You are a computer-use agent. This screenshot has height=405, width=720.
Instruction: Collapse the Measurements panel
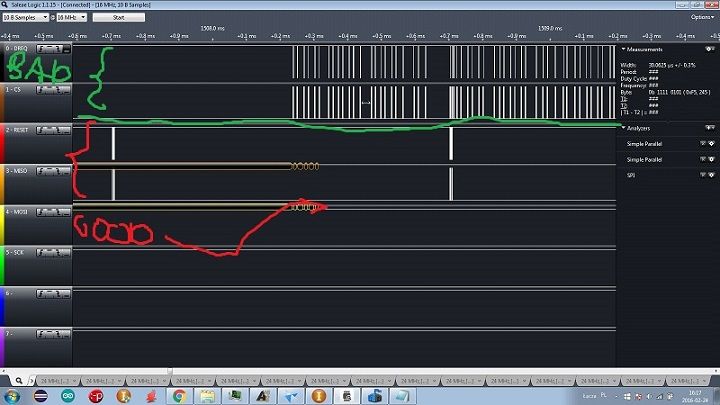pyautogui.click(x=624, y=49)
